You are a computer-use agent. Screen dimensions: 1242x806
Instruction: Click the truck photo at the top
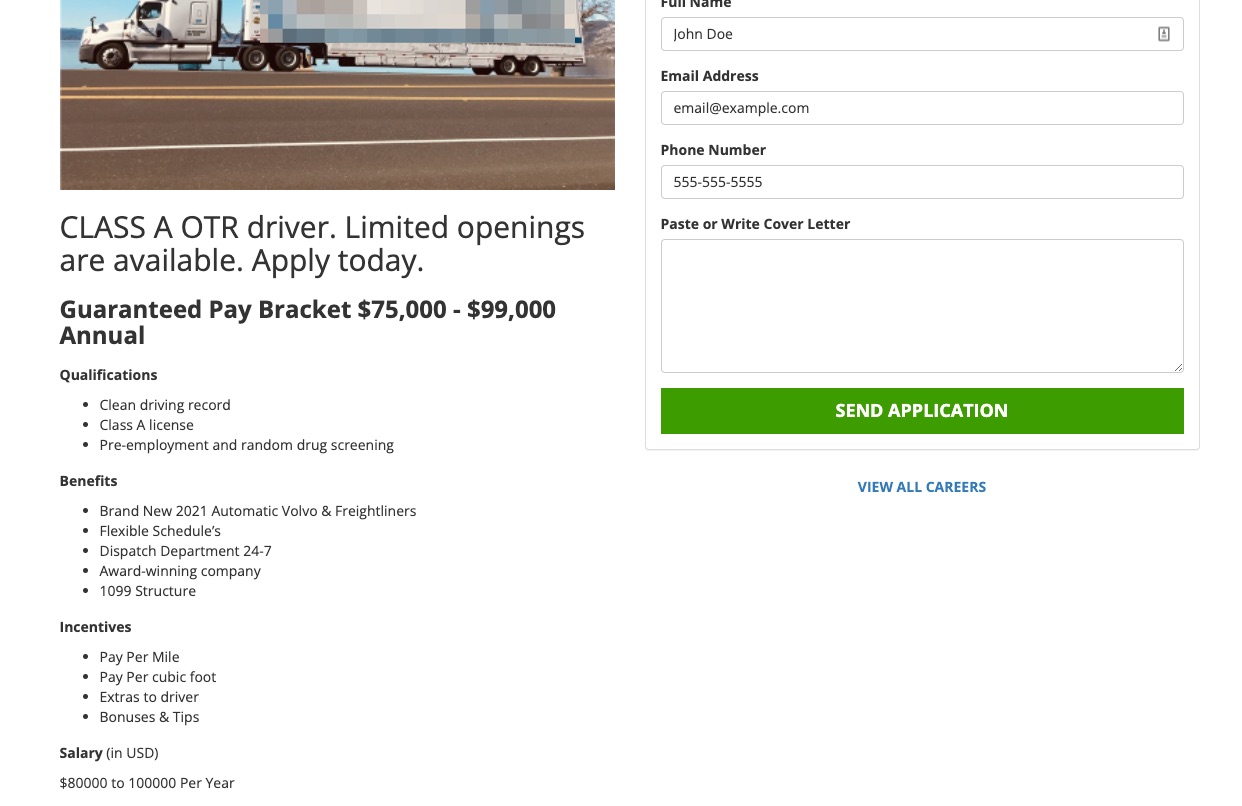pyautogui.click(x=337, y=95)
